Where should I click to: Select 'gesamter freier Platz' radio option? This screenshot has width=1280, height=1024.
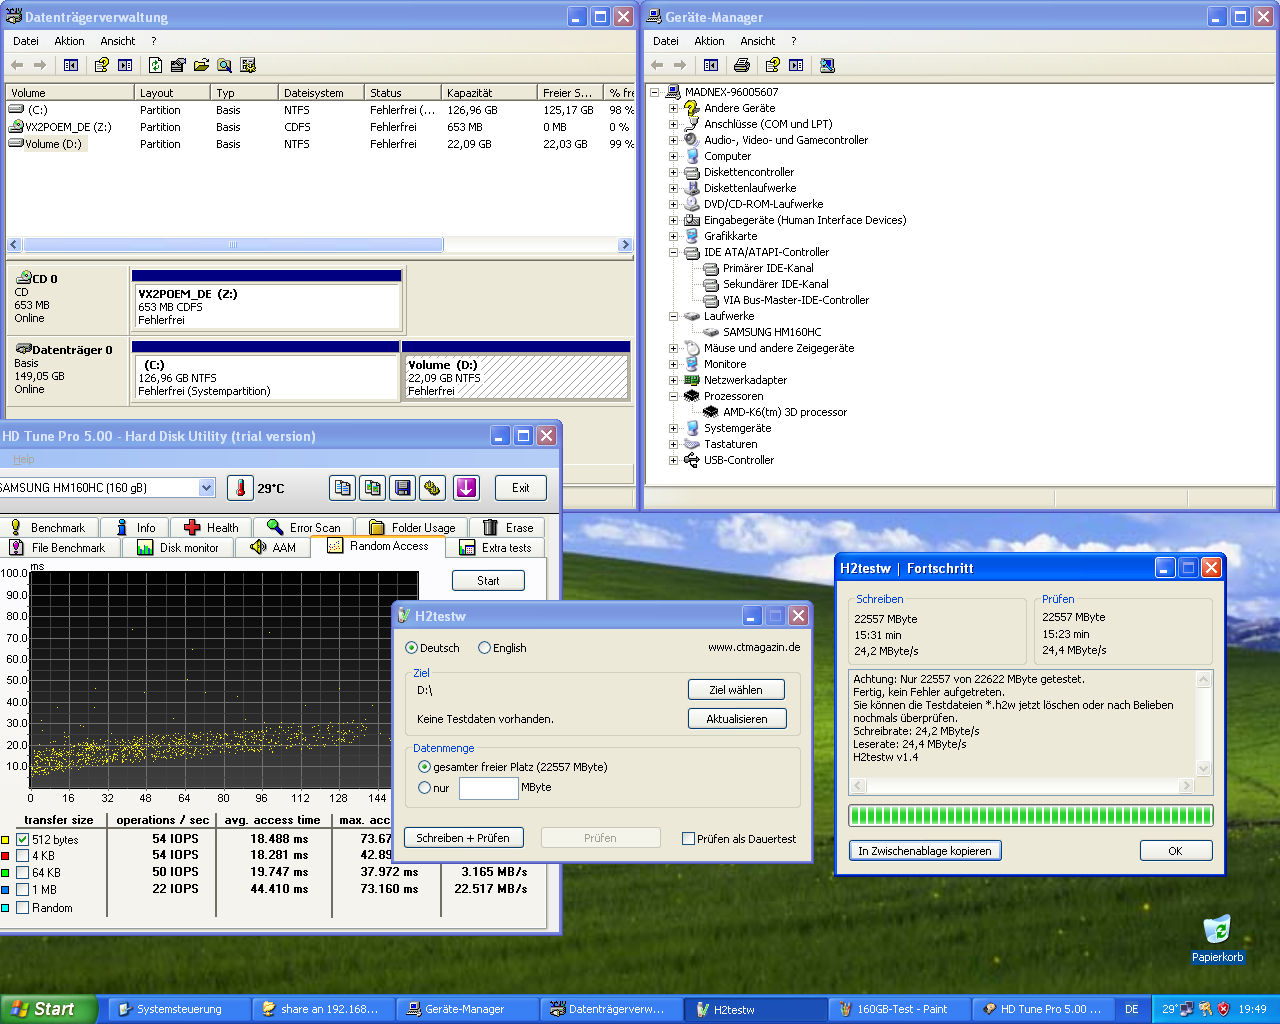[424, 767]
